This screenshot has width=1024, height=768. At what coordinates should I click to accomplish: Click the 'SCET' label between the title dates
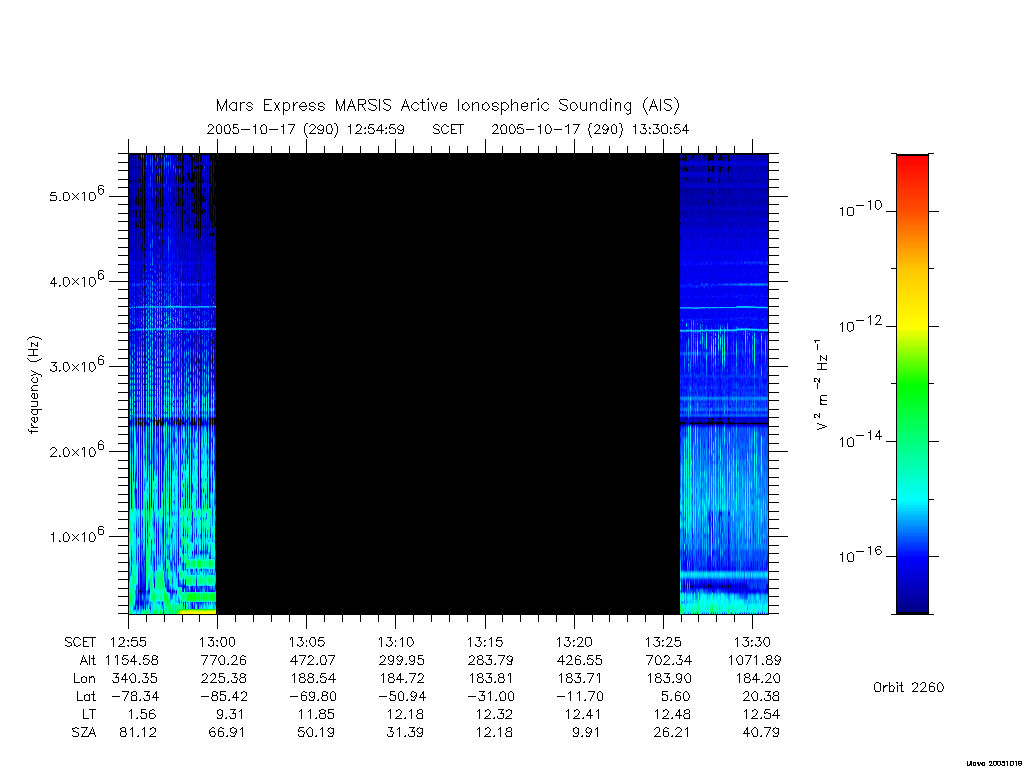pos(448,129)
